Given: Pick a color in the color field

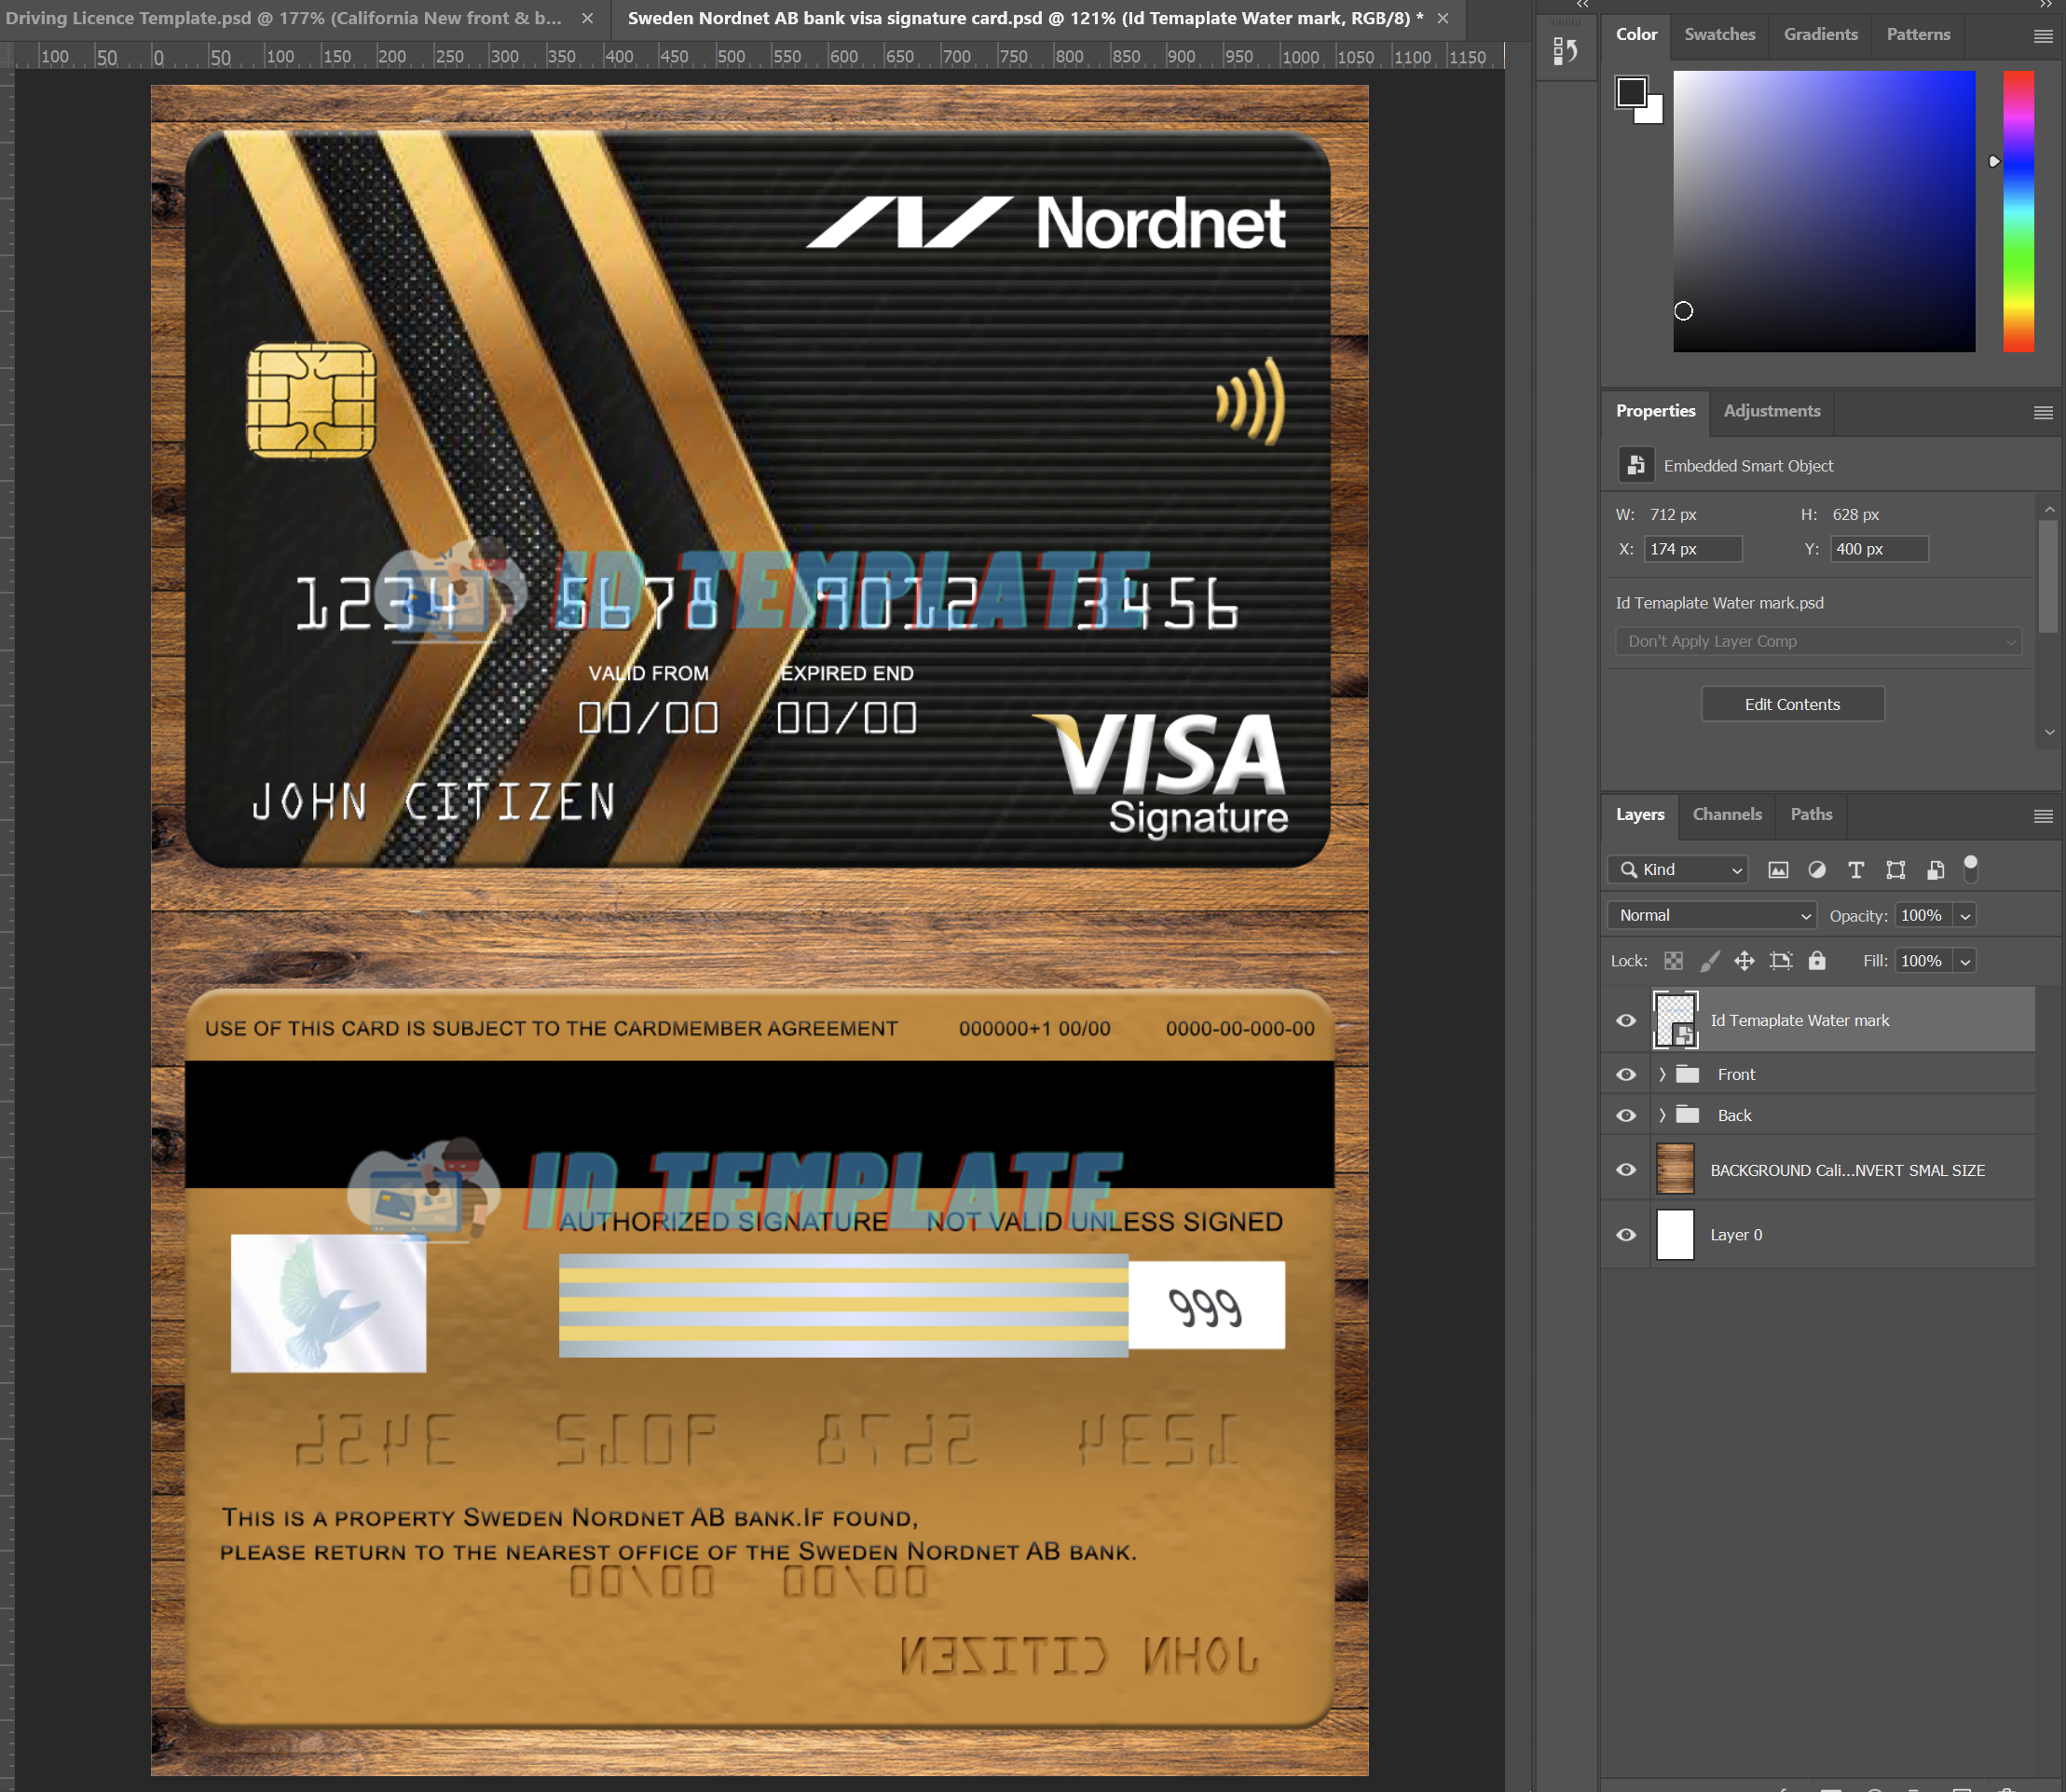Looking at the screenshot, I should point(1824,211).
